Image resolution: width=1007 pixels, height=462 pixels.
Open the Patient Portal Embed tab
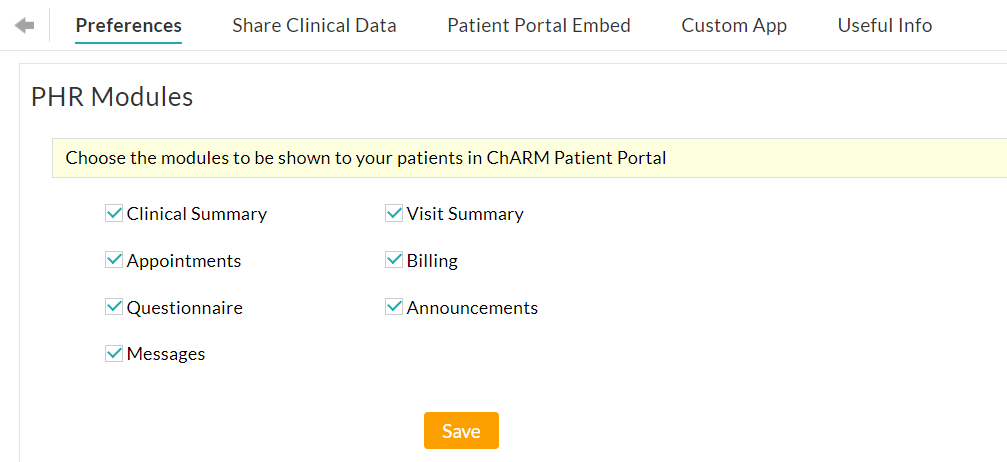tap(538, 26)
